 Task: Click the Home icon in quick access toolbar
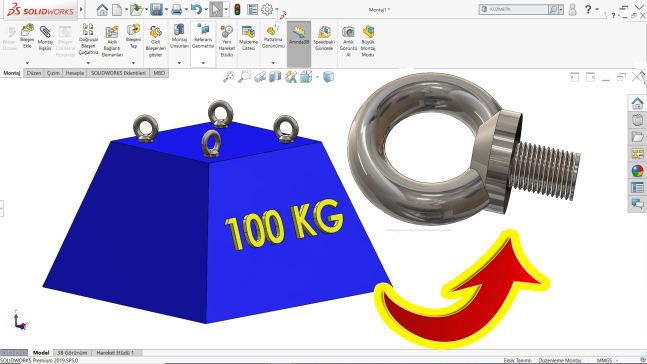(x=102, y=9)
